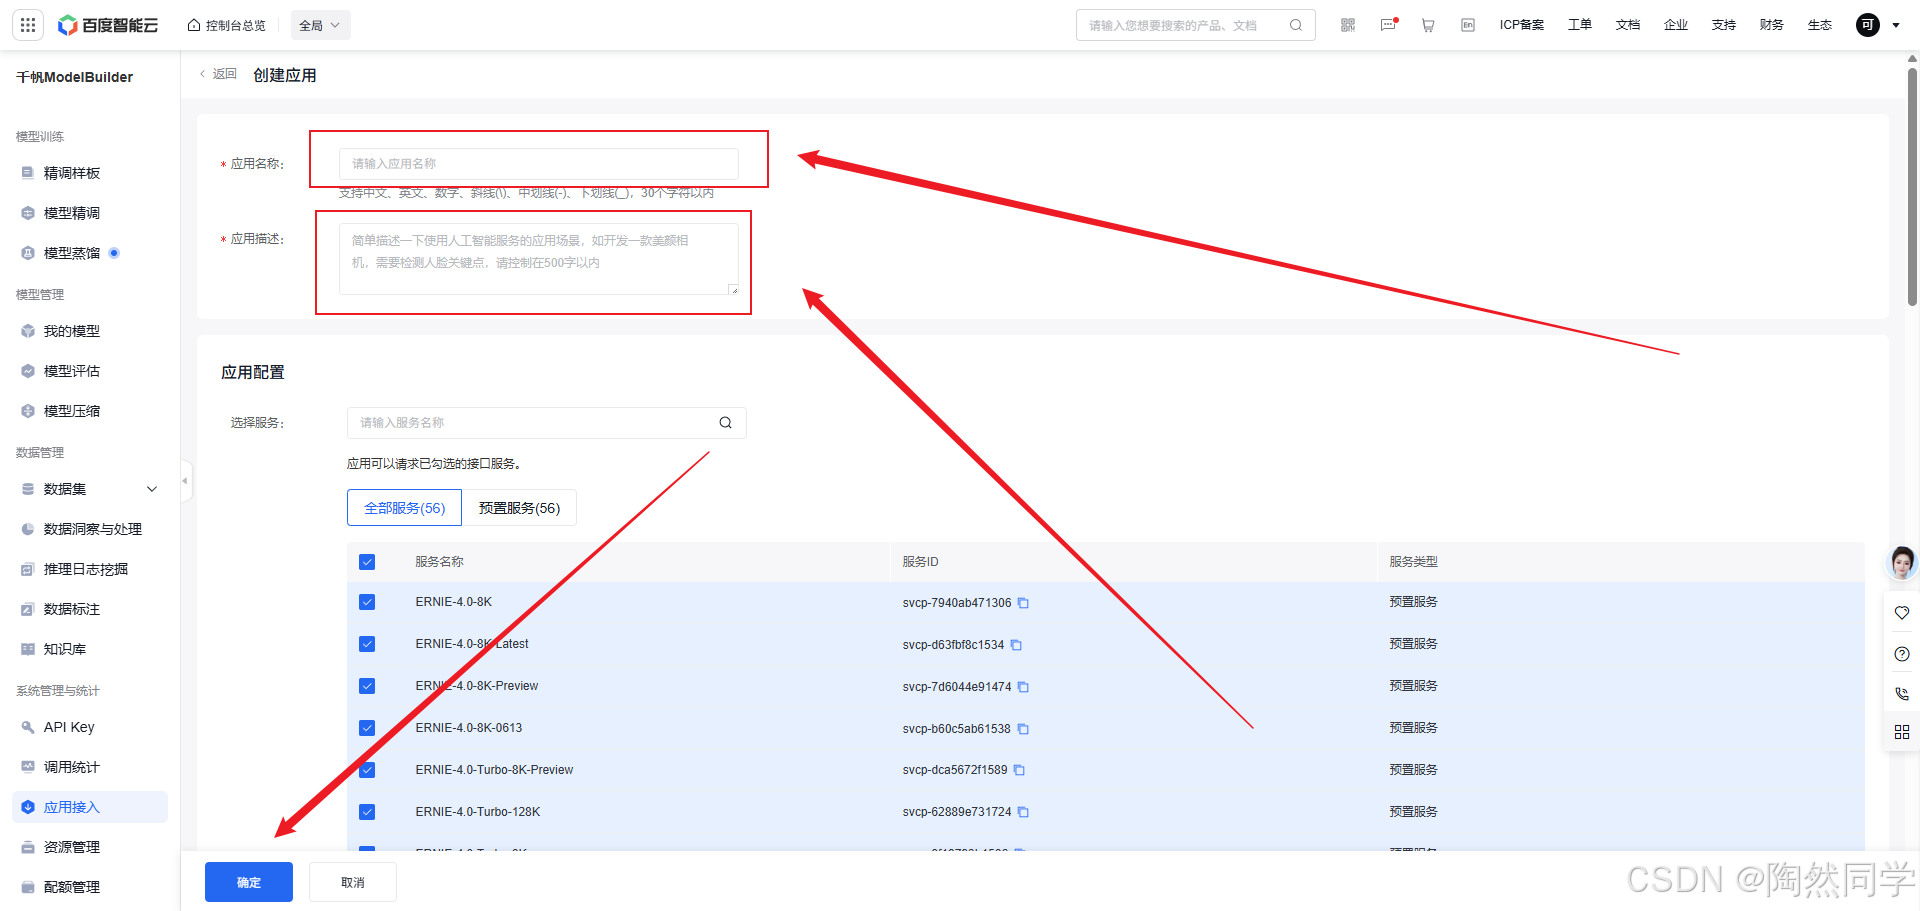Image resolution: width=1920 pixels, height=911 pixels.
Task: Select the 全部服务(56) tab
Action: coord(404,508)
